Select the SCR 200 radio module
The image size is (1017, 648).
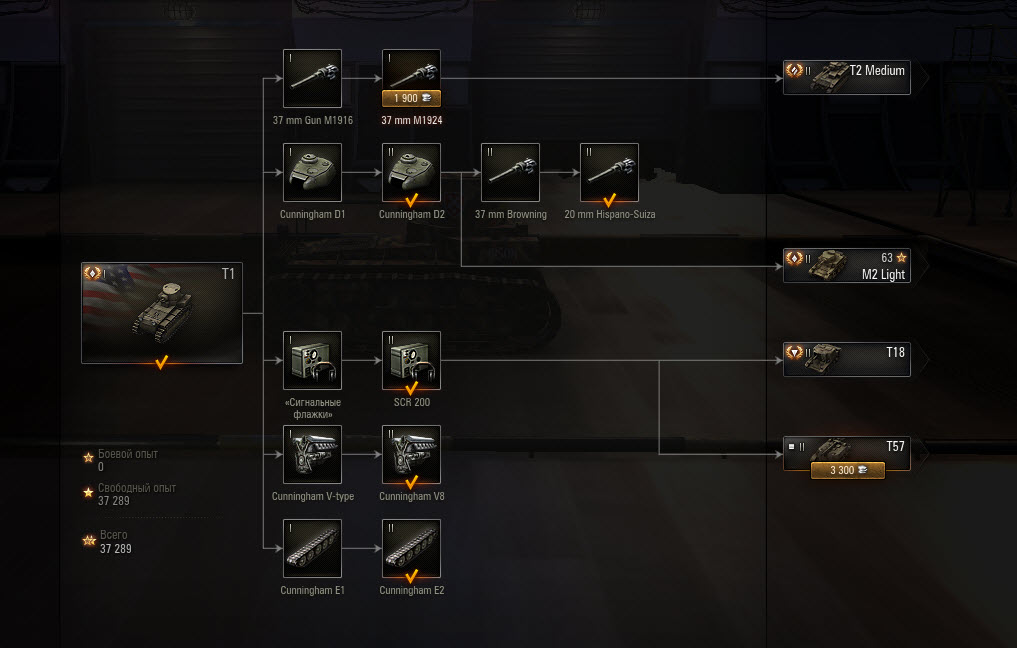(411, 361)
